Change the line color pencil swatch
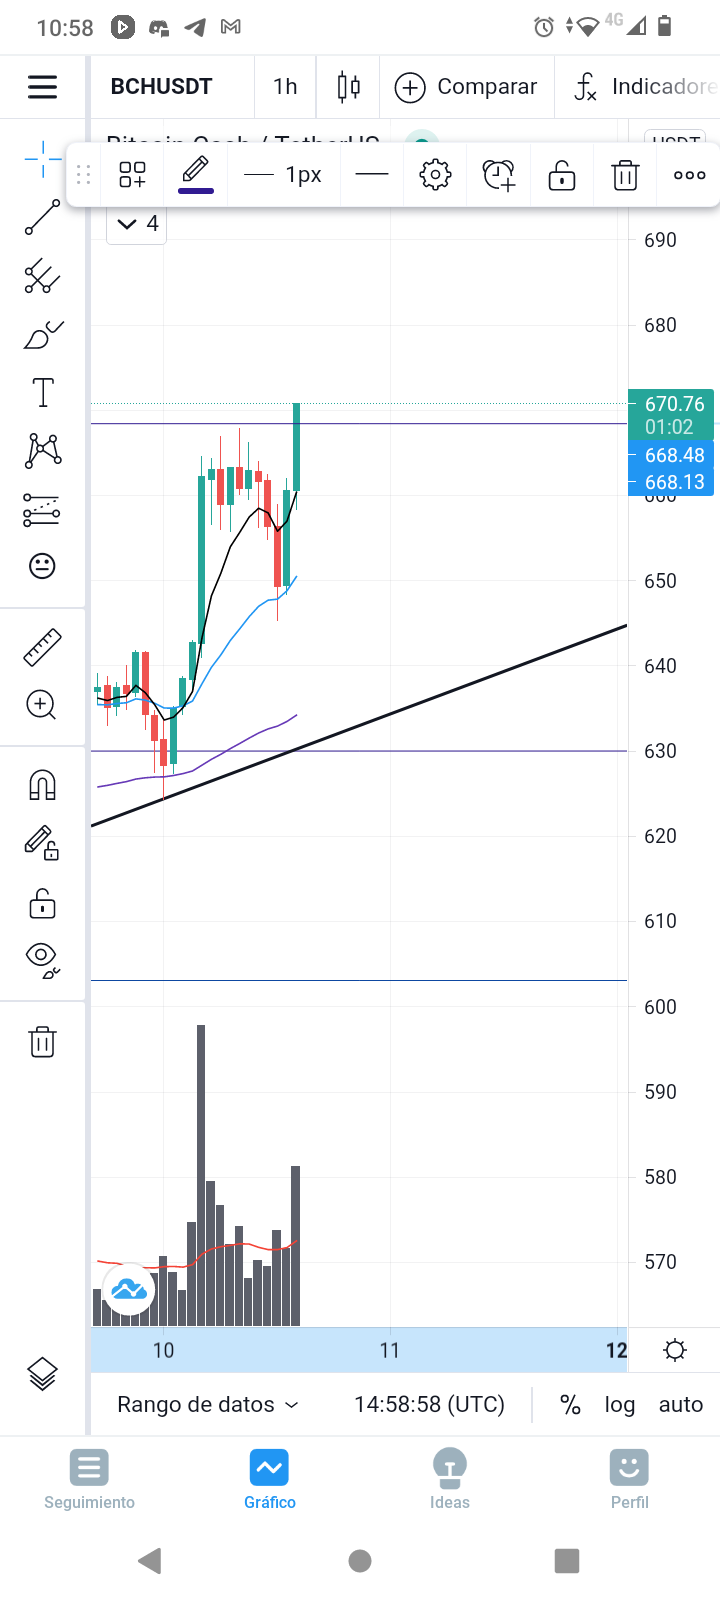Image resolution: width=720 pixels, height=1600 pixels. click(x=196, y=174)
